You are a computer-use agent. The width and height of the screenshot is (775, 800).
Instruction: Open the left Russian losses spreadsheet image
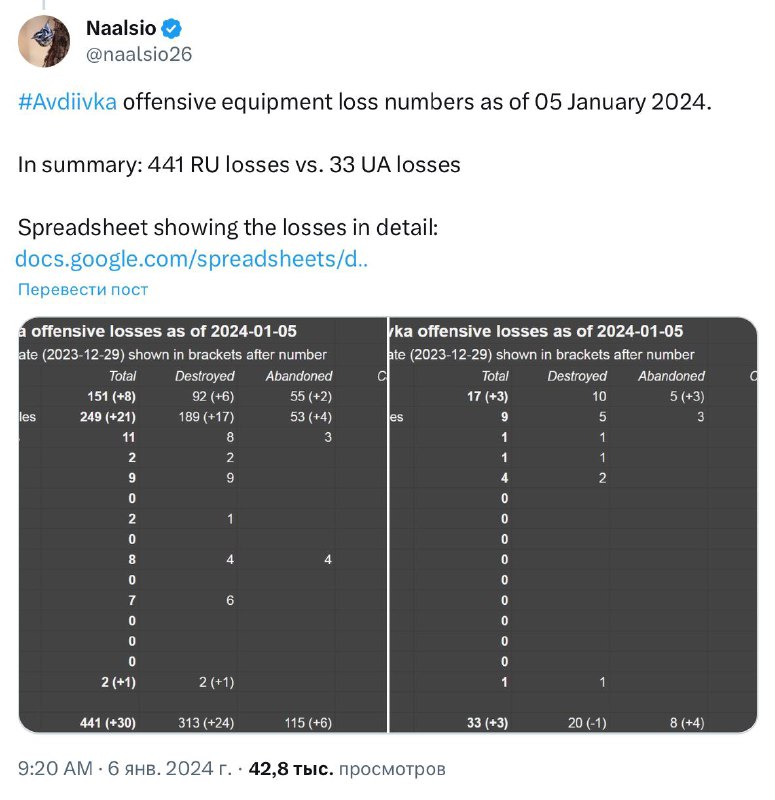pyautogui.click(x=203, y=524)
